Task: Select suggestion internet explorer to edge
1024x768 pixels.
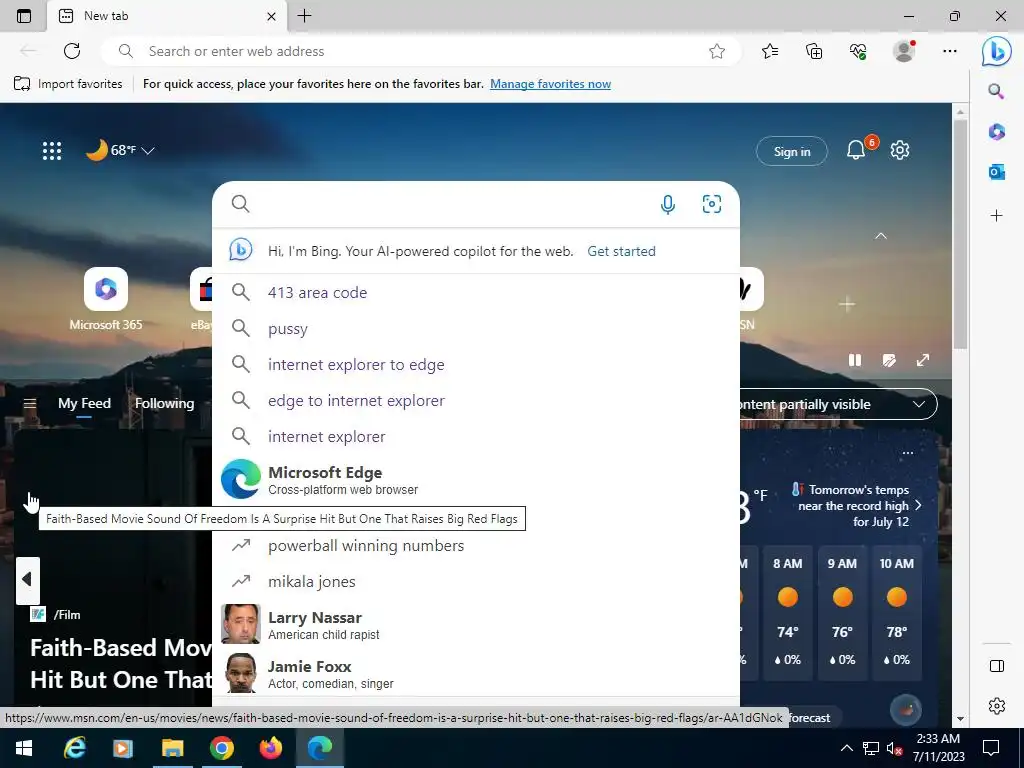Action: pos(475,364)
